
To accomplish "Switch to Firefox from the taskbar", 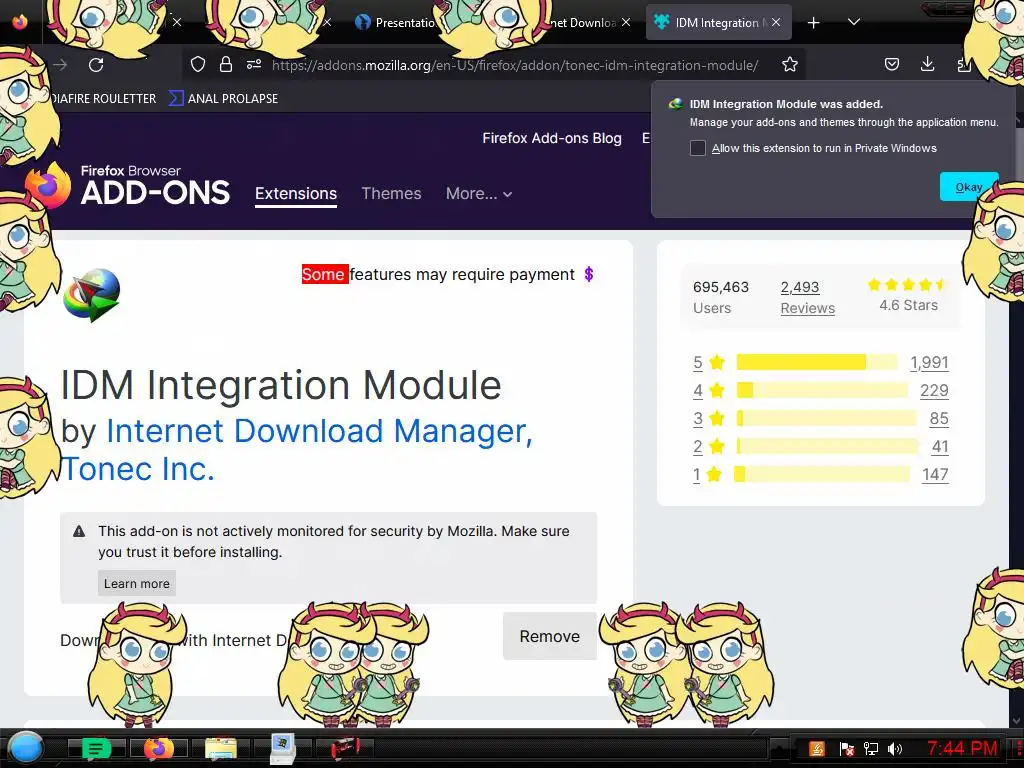I will (x=159, y=748).
